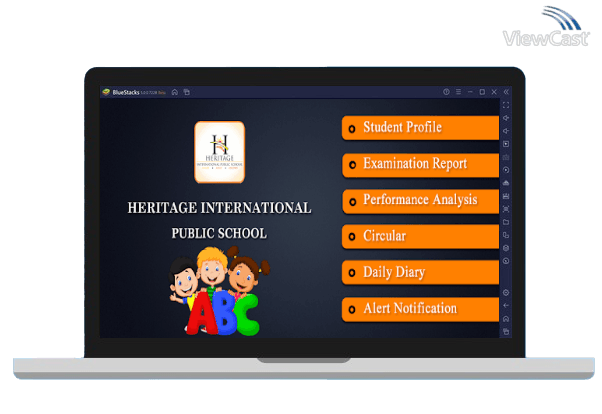602x414 pixels.
Task: Close the BlueStacks window
Action: click(x=494, y=92)
